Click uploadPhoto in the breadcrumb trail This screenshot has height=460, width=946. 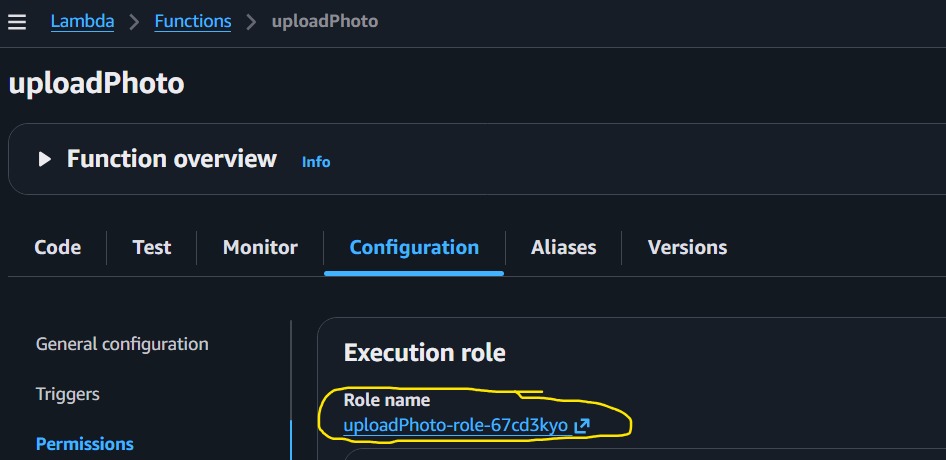[x=325, y=21]
